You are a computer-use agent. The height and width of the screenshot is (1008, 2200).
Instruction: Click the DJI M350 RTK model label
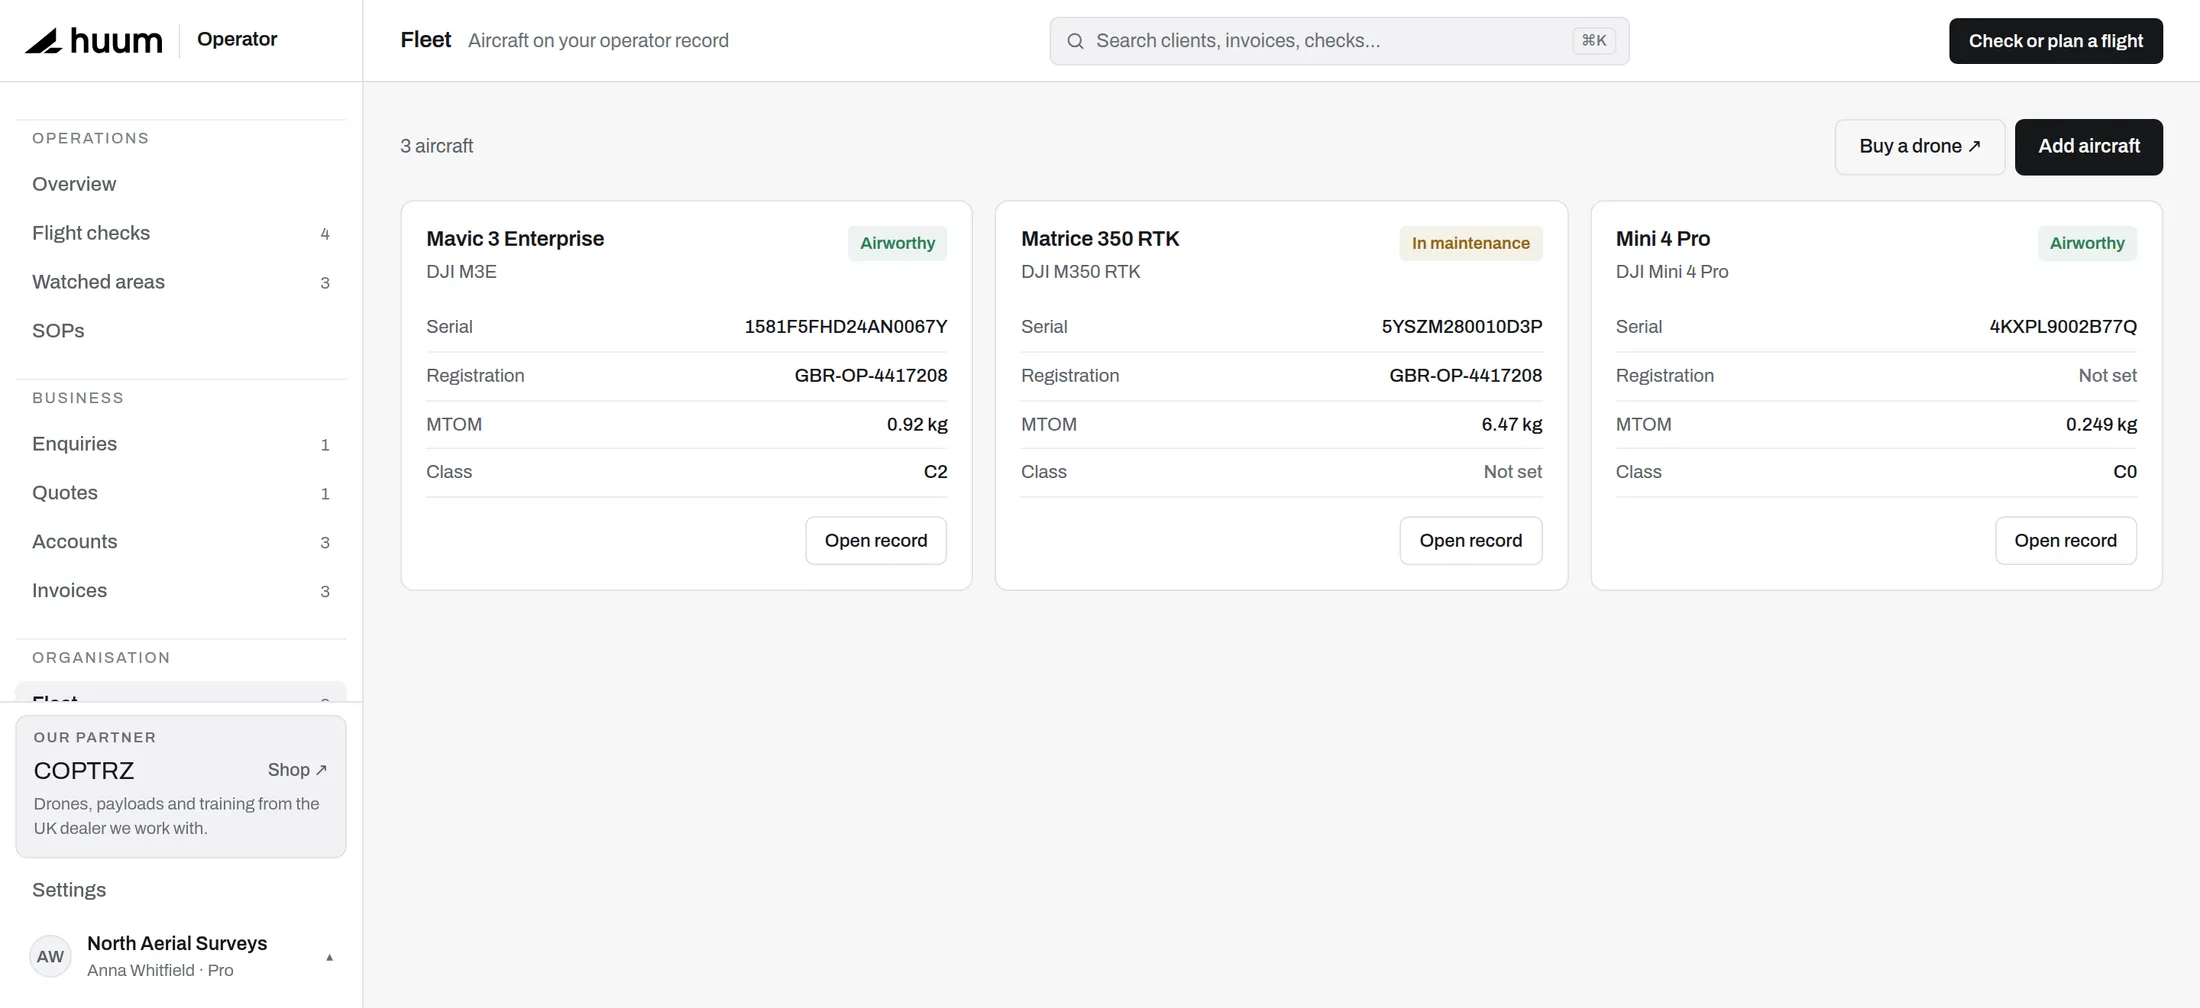click(x=1080, y=272)
